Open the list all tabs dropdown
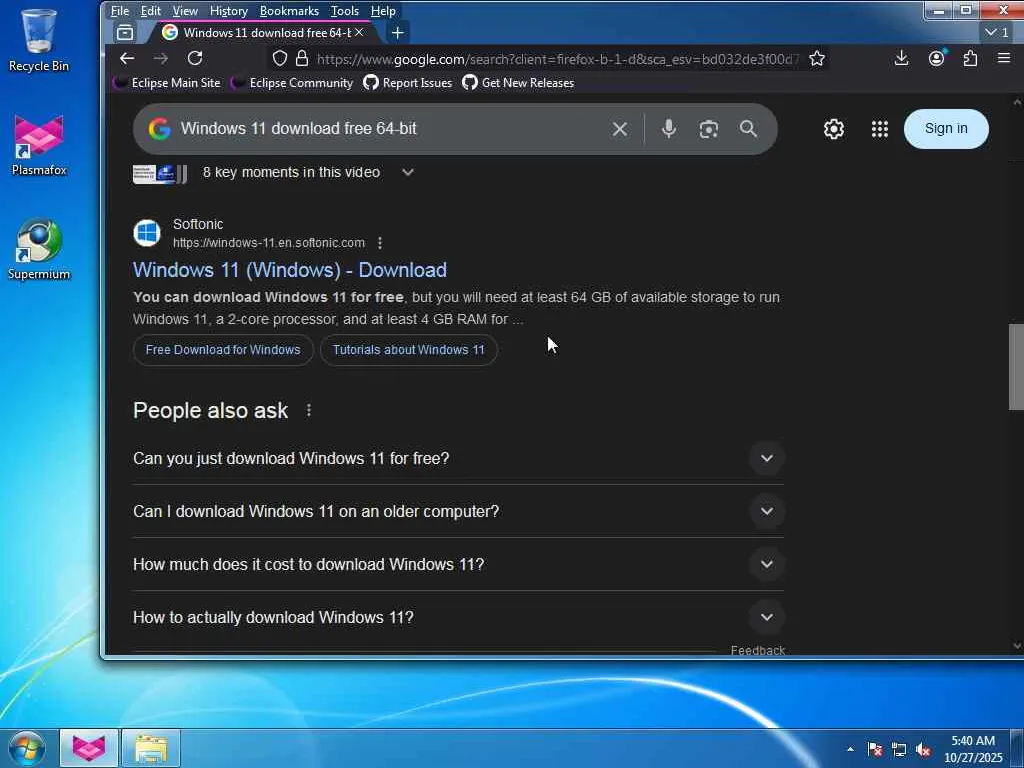Screen dimensions: 1024x768 pos(997,32)
